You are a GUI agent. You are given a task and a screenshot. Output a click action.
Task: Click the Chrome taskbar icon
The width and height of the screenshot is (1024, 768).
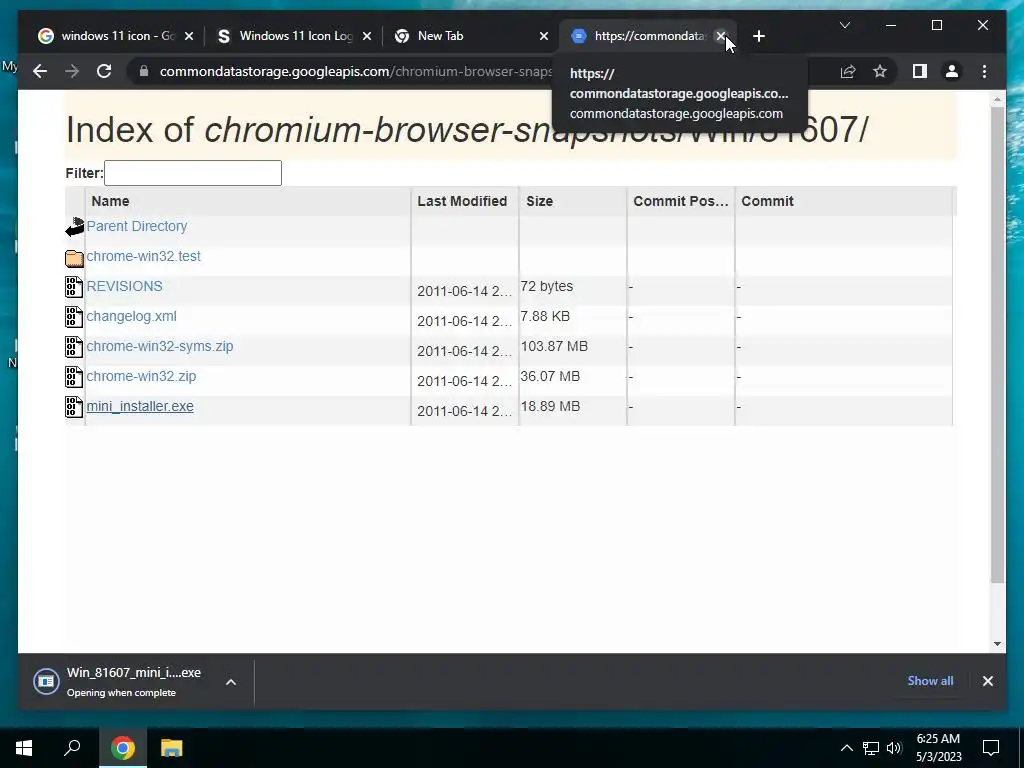tap(123, 748)
